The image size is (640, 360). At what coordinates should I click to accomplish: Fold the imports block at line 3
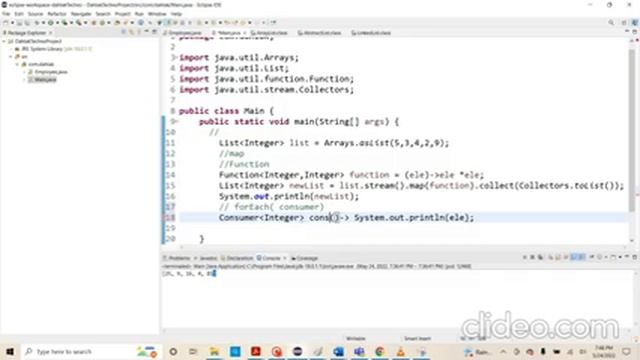[176, 58]
